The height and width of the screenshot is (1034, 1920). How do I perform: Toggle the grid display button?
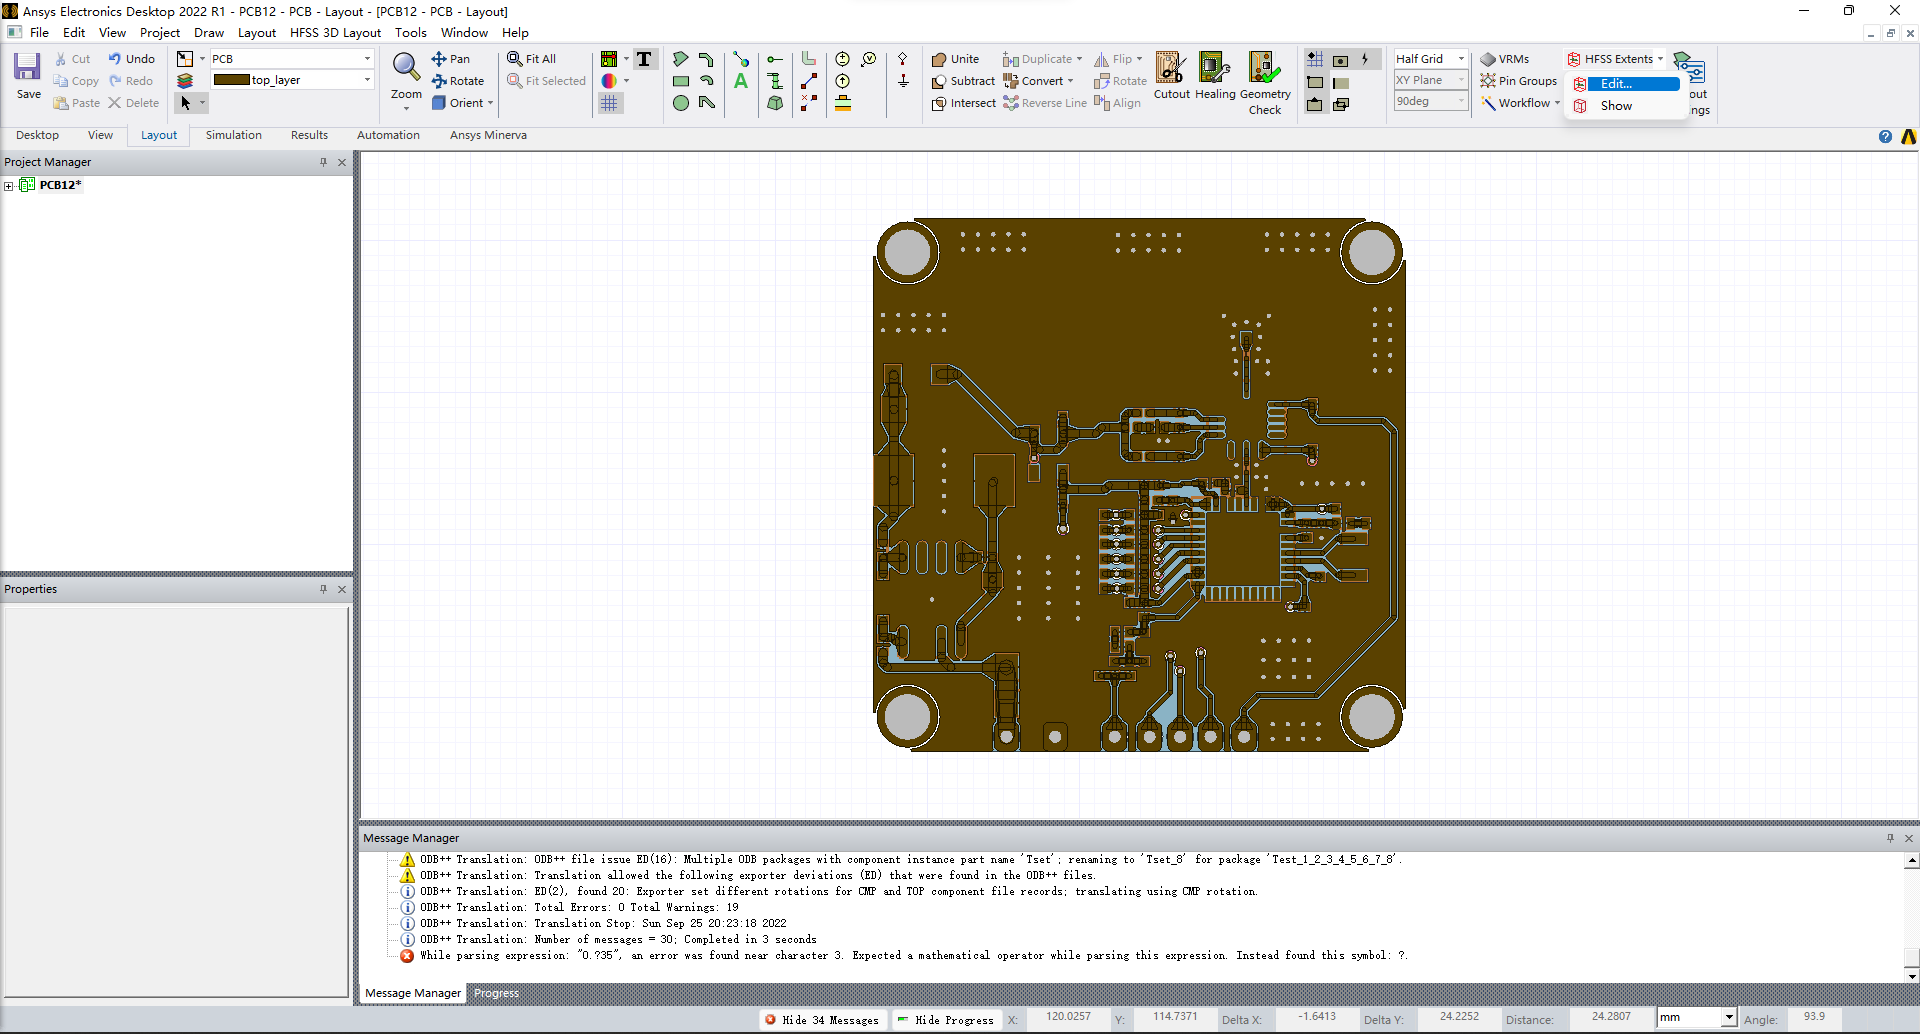[x=609, y=103]
